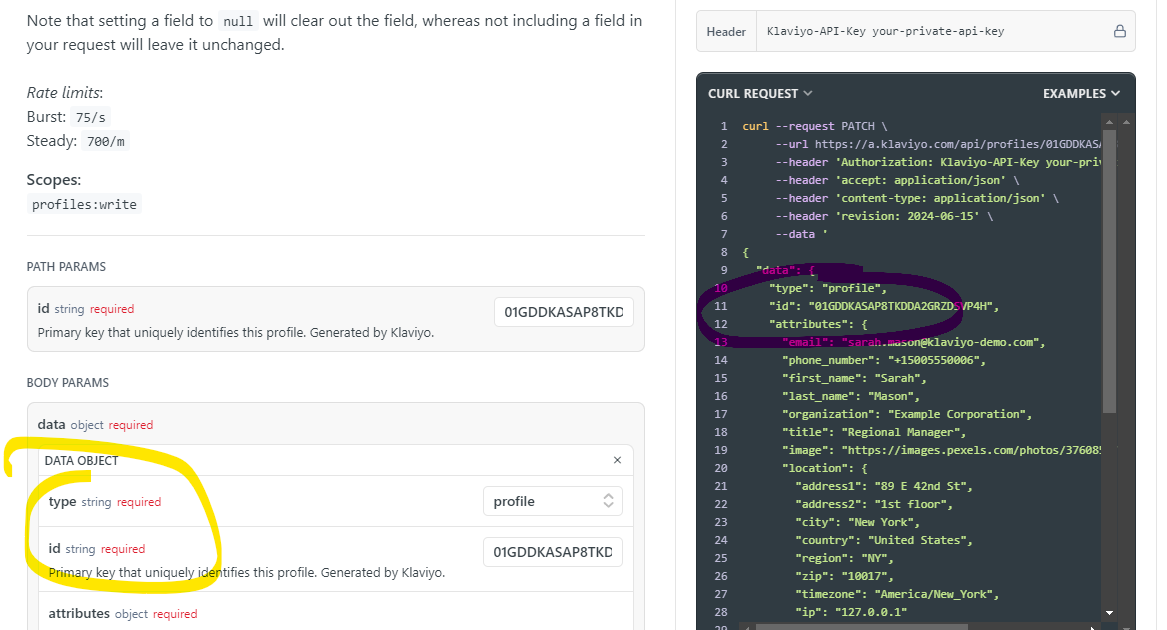Click the 75/s burst rate value

click(x=91, y=118)
